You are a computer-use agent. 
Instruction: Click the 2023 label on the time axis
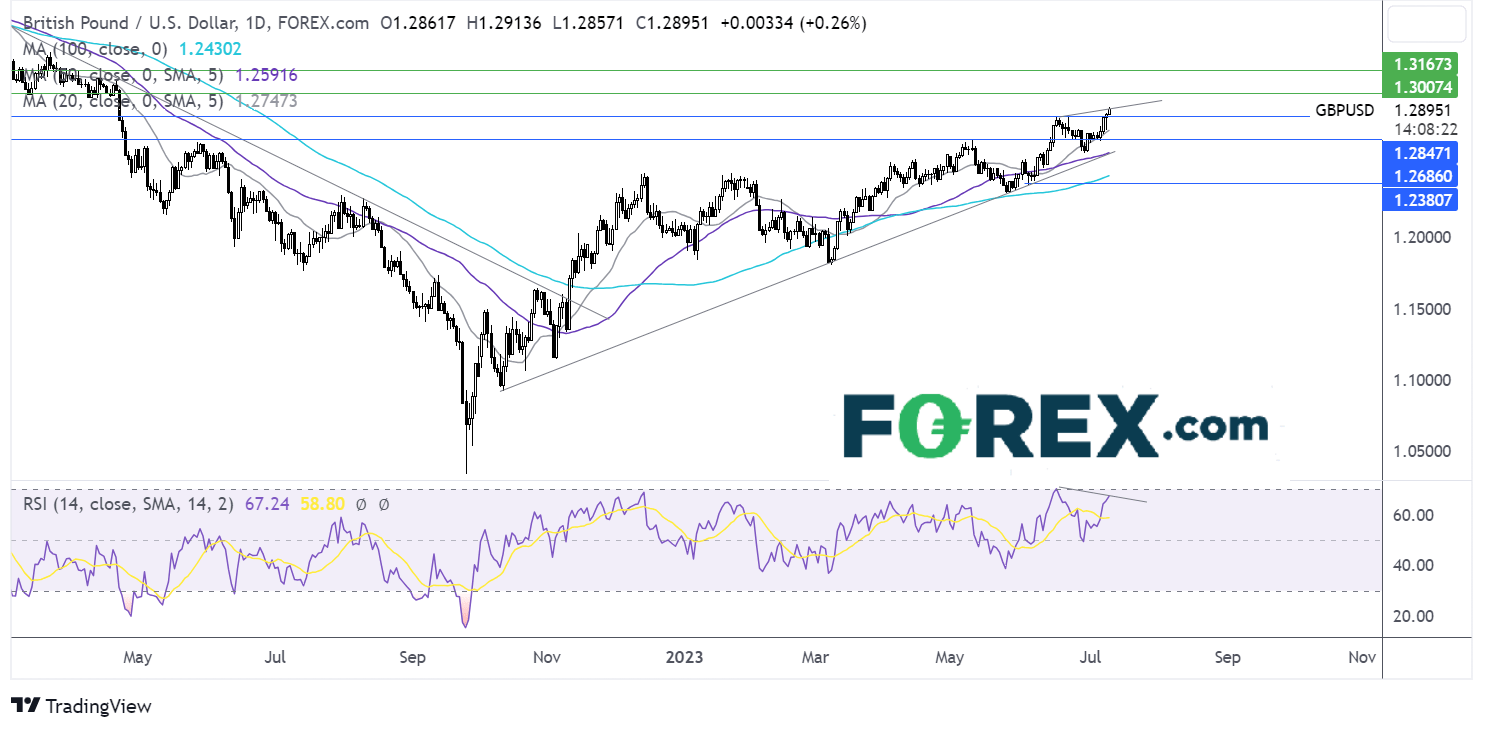682,657
